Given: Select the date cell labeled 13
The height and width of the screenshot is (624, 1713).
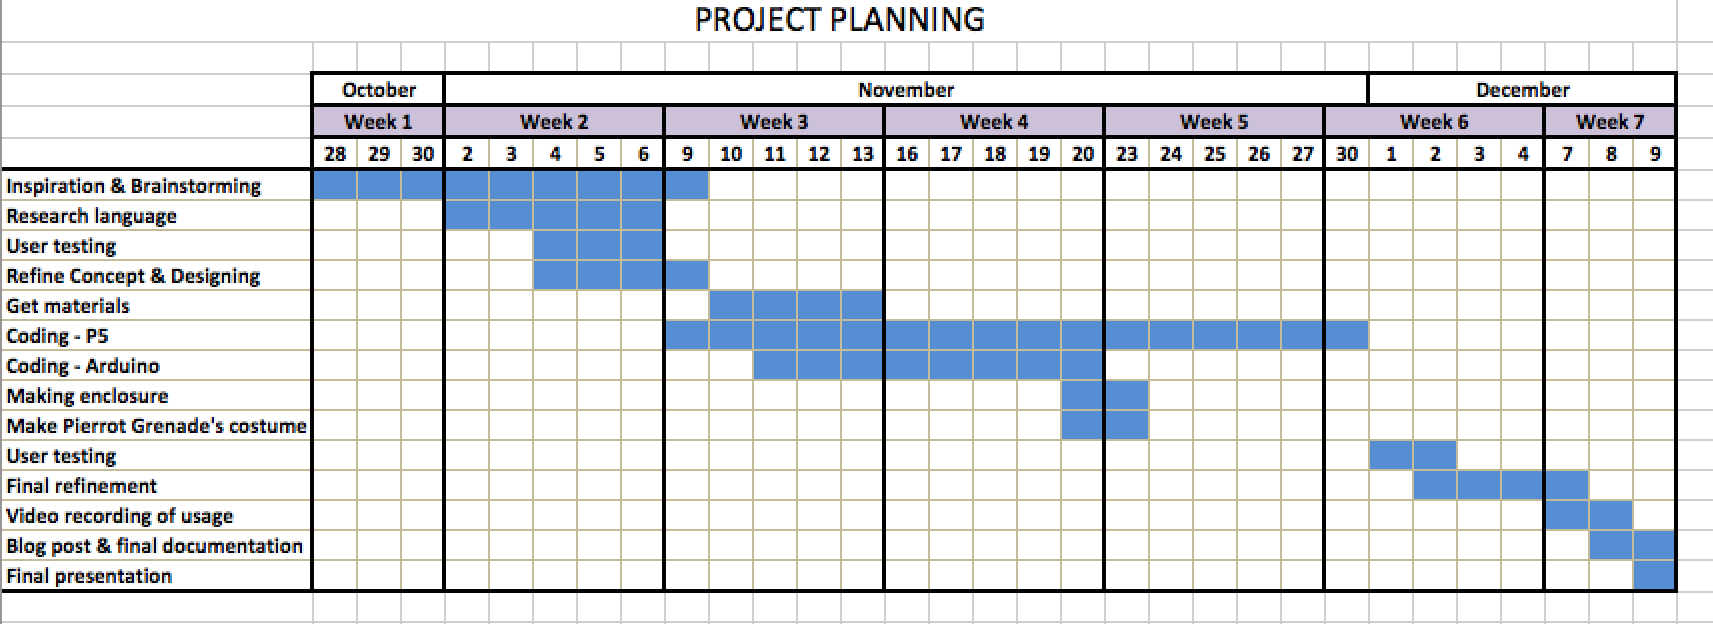Looking at the screenshot, I should [x=862, y=154].
